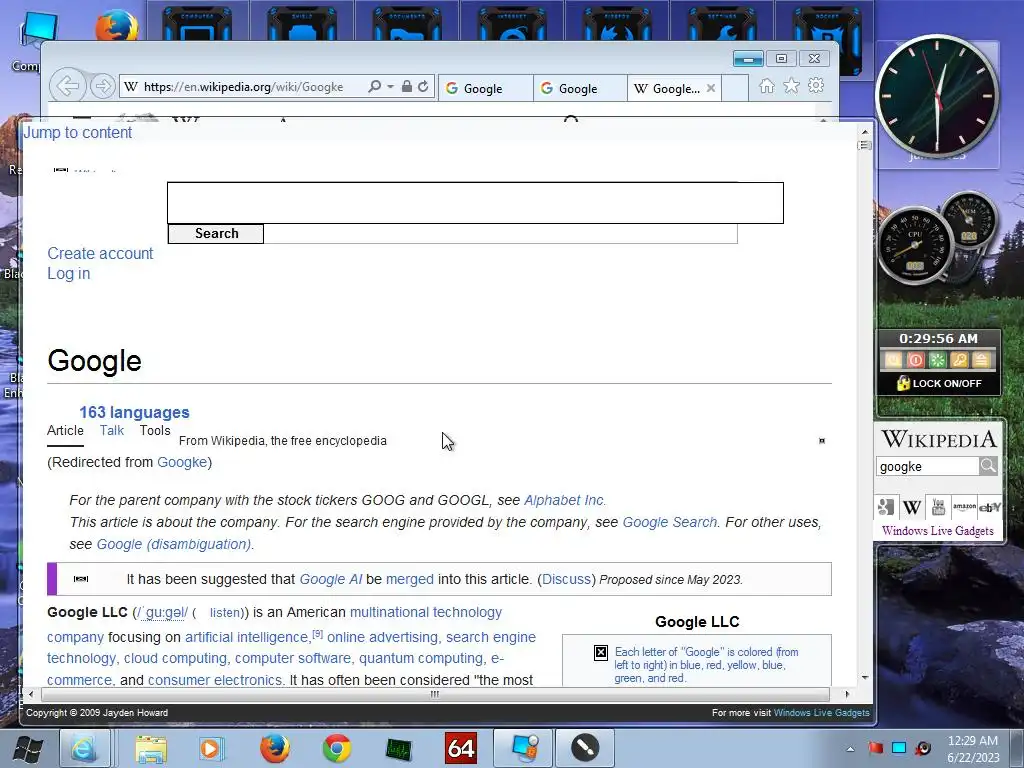The width and height of the screenshot is (1024, 768).
Task: Play the listen pronunciation link
Action: [x=225, y=613]
